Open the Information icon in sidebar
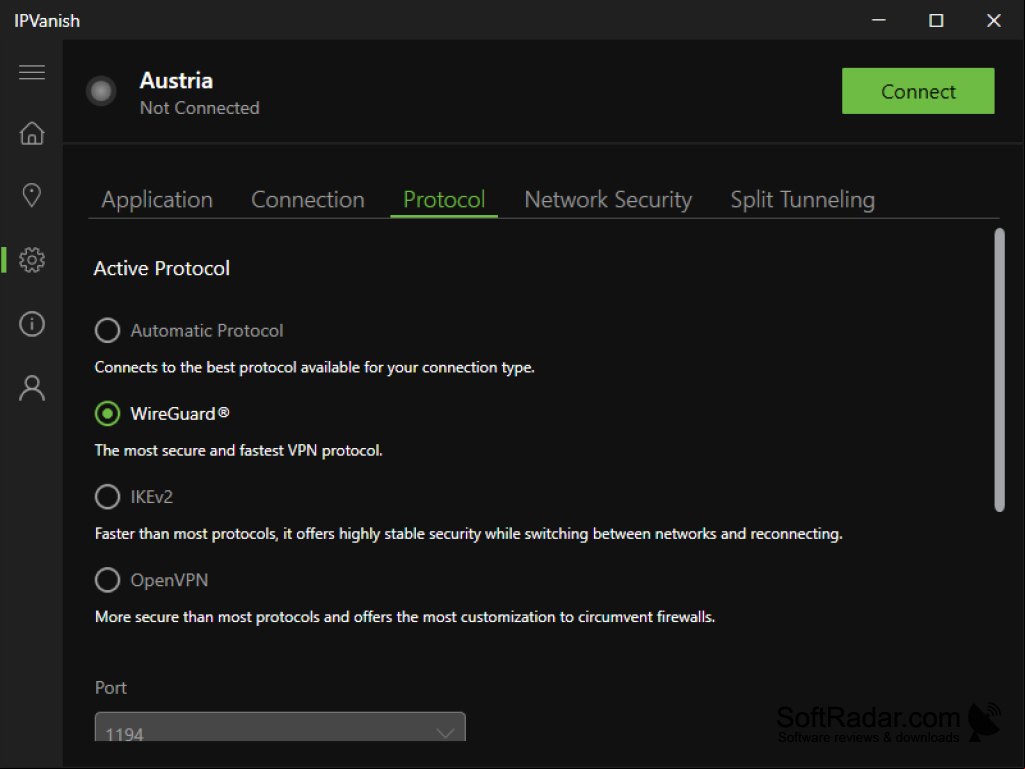Viewport: 1025px width, 769px height. (31, 324)
